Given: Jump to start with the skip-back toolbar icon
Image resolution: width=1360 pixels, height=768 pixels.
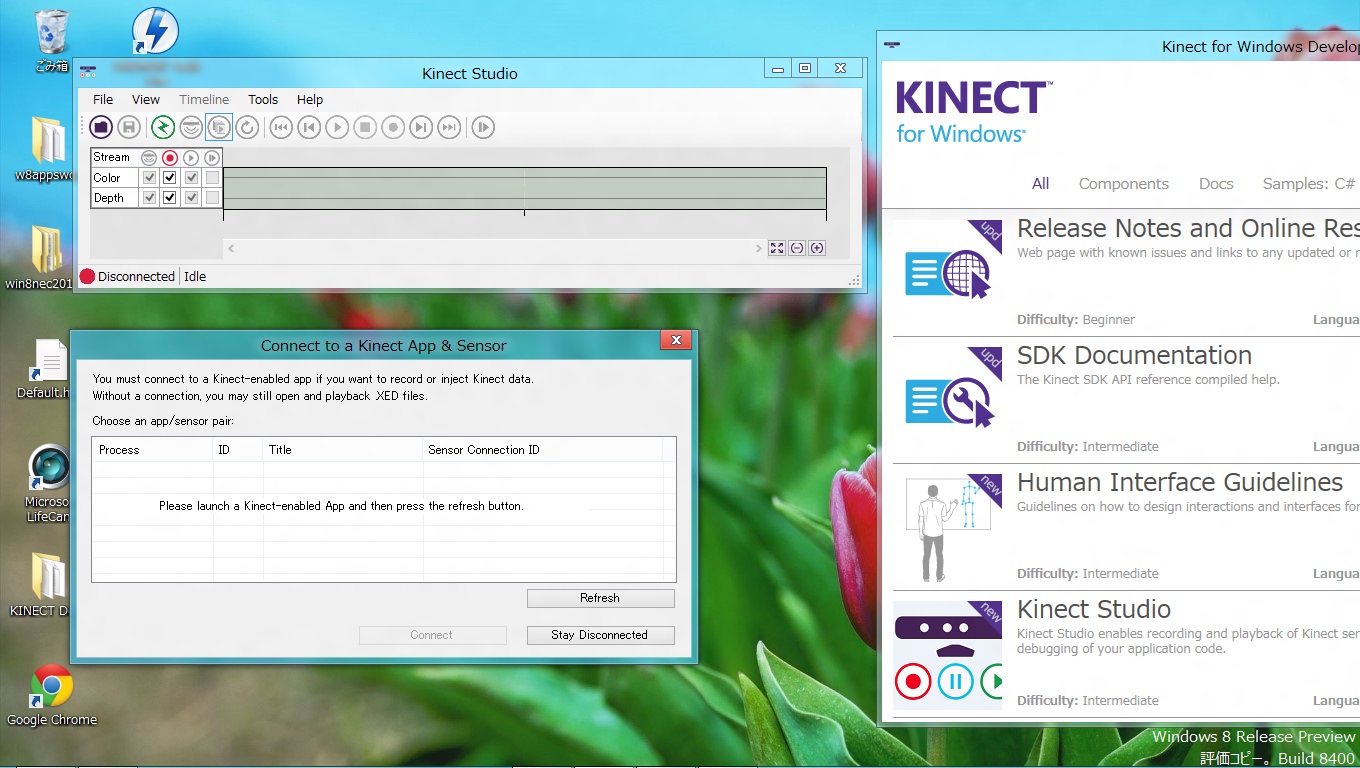Looking at the screenshot, I should point(281,127).
